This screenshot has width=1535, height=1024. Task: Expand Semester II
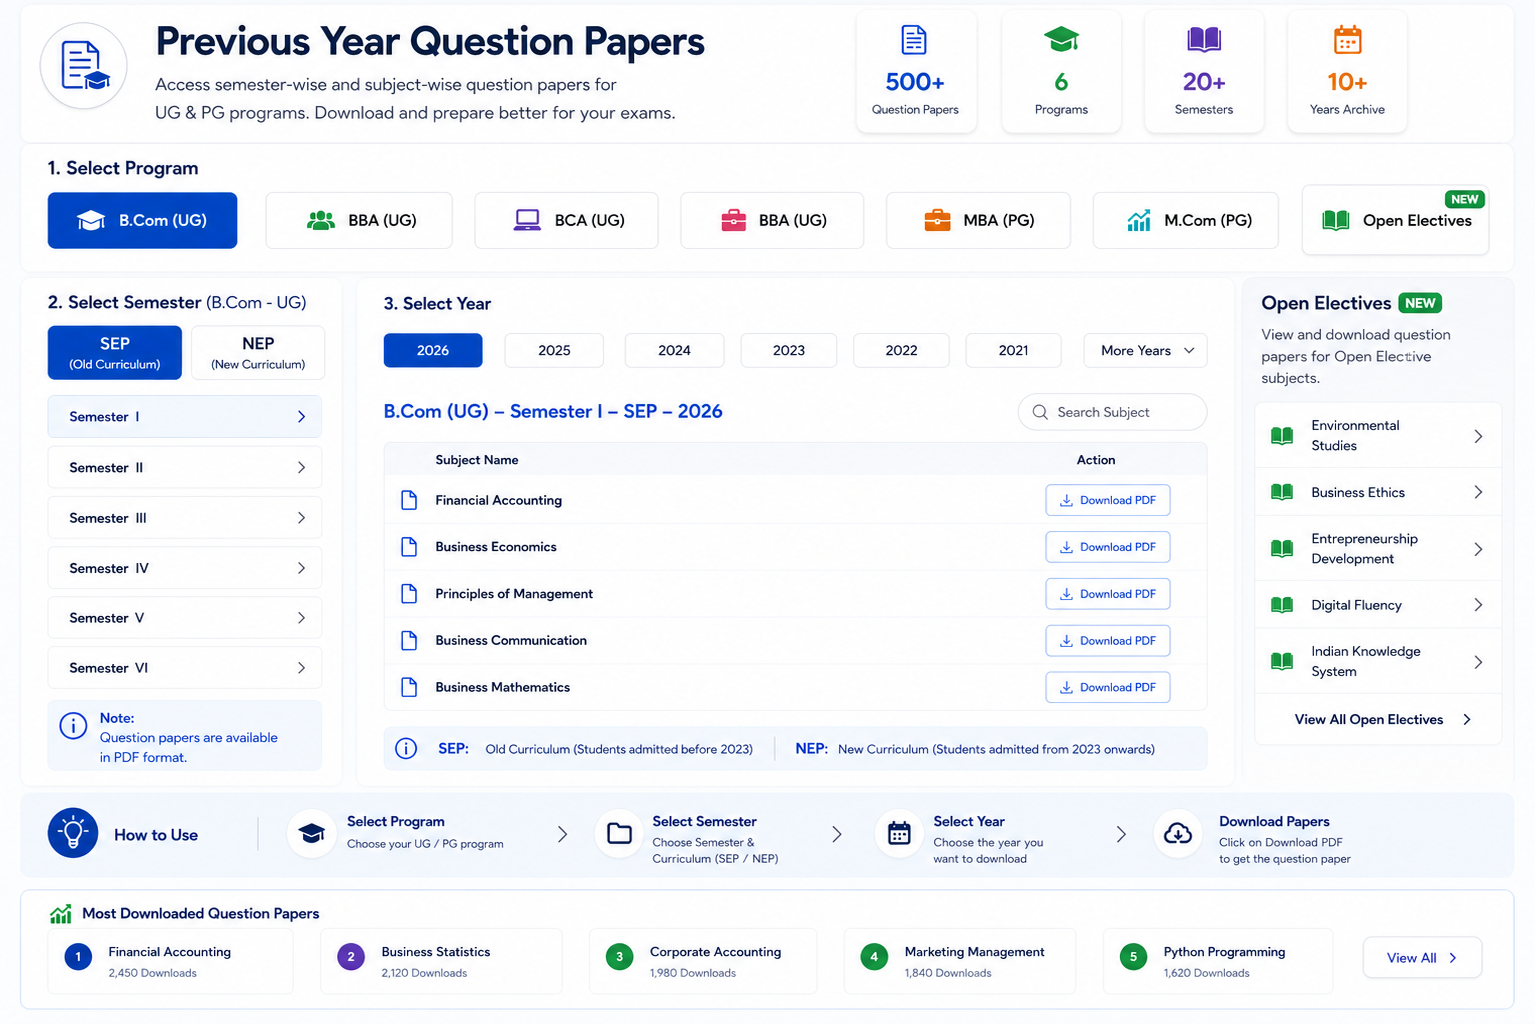185,468
